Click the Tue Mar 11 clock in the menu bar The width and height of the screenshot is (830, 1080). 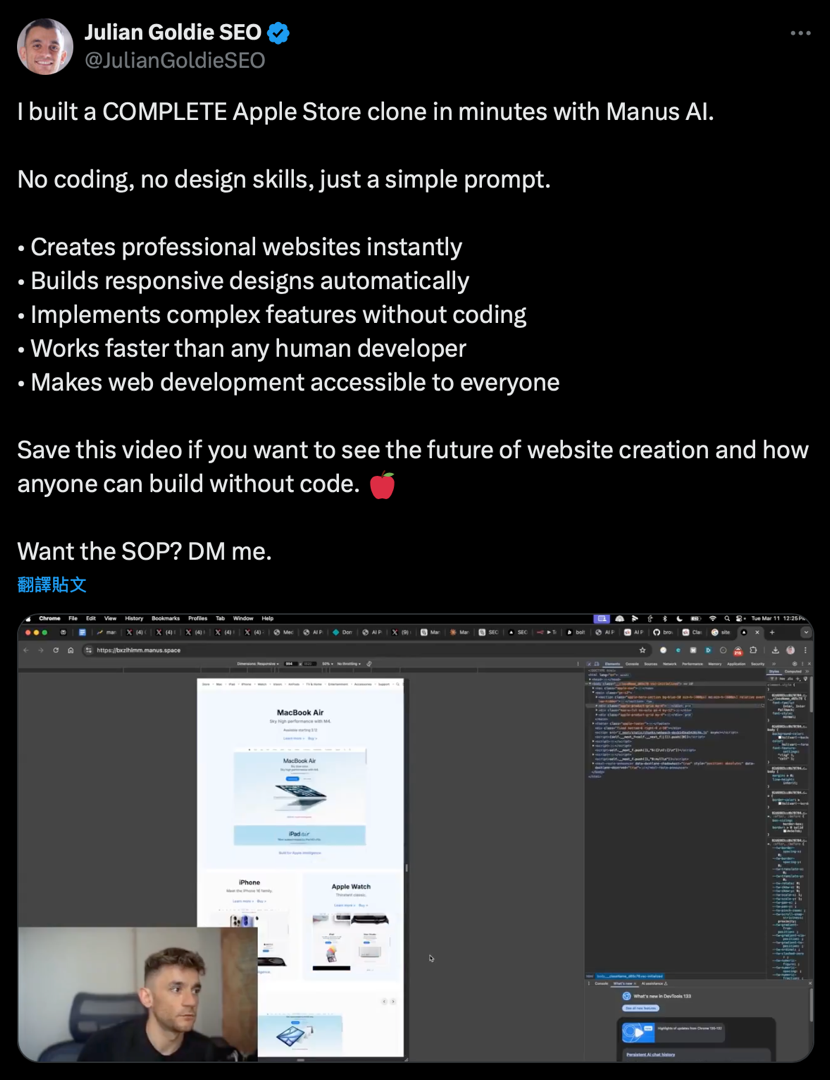(x=777, y=619)
